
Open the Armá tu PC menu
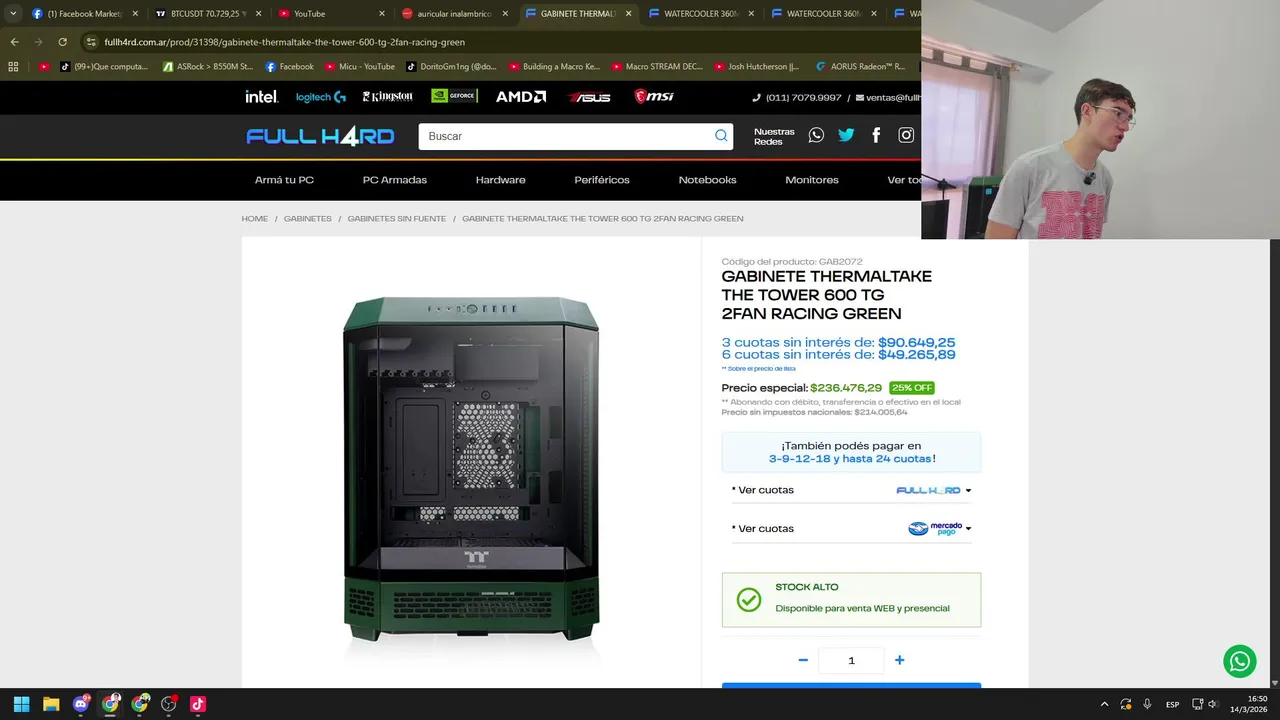(x=284, y=180)
